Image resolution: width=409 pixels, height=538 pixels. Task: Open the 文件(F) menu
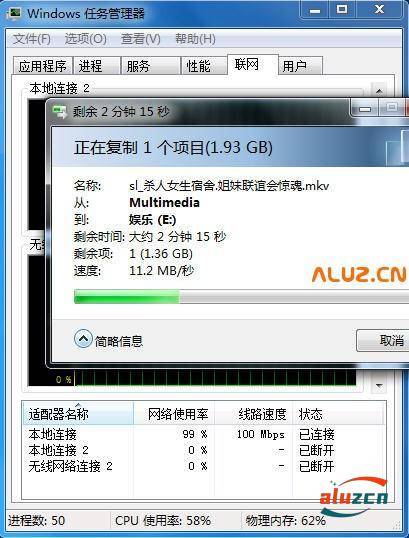click(32, 38)
